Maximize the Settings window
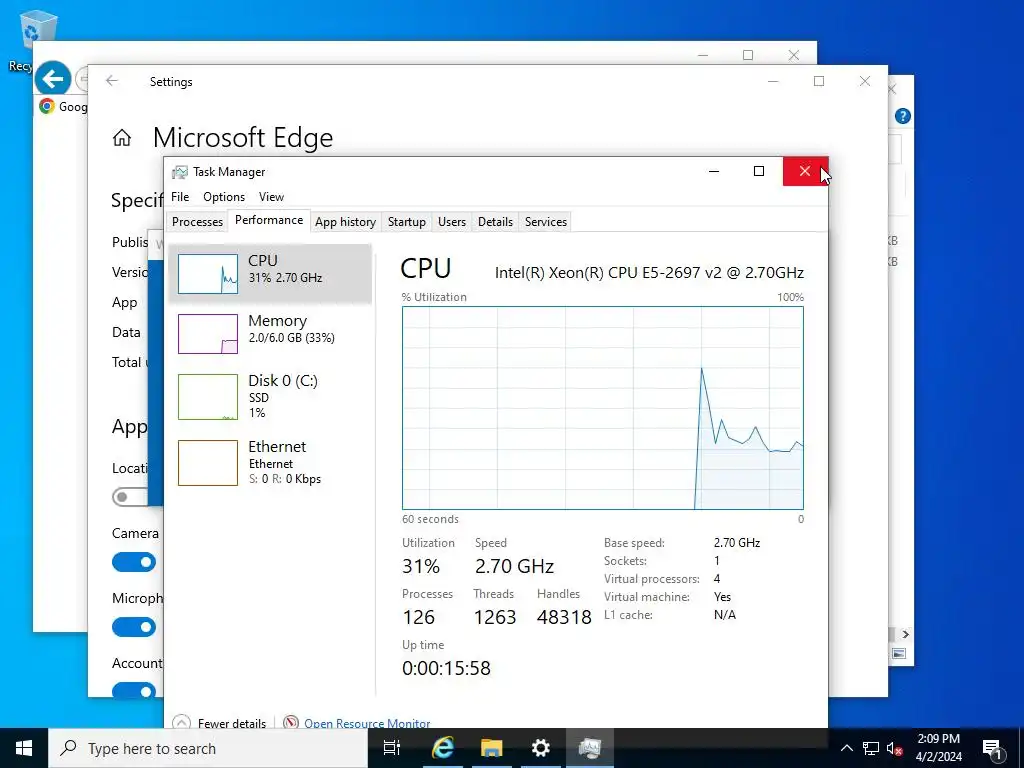Viewport: 1024px width, 768px height. point(819,81)
